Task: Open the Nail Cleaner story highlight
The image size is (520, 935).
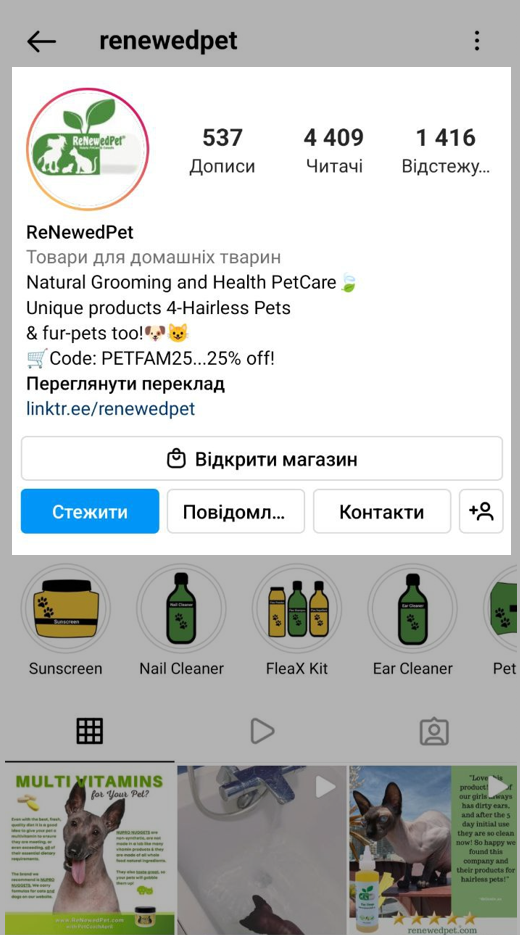Action: pos(181,609)
